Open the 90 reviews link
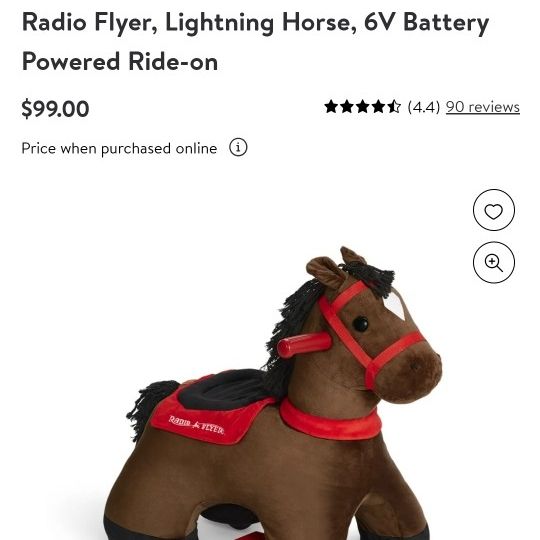Screen dimensions: 540x540 (482, 107)
